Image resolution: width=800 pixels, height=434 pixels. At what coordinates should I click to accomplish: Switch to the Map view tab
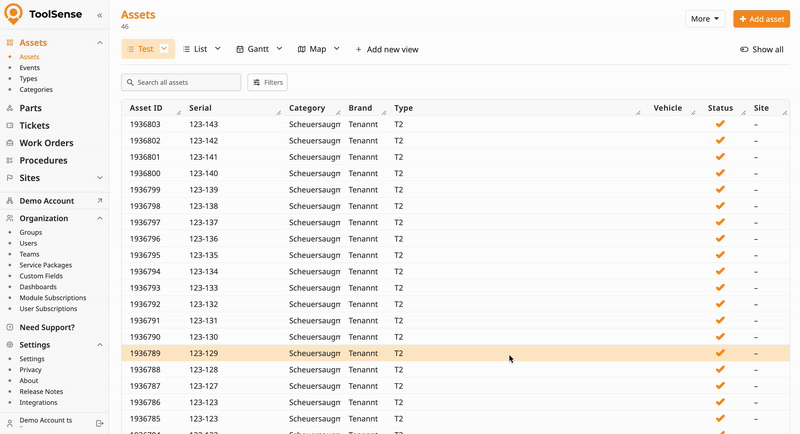pos(312,49)
